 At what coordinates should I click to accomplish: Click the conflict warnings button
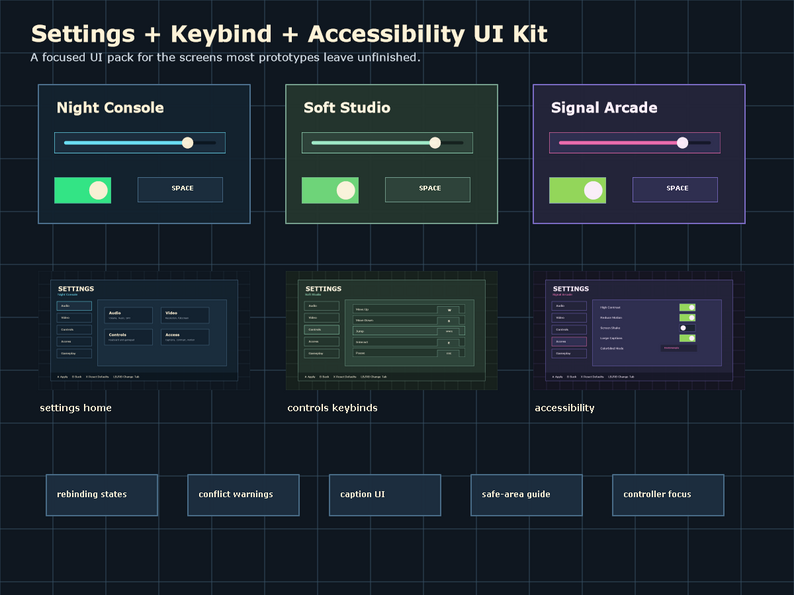pos(244,495)
